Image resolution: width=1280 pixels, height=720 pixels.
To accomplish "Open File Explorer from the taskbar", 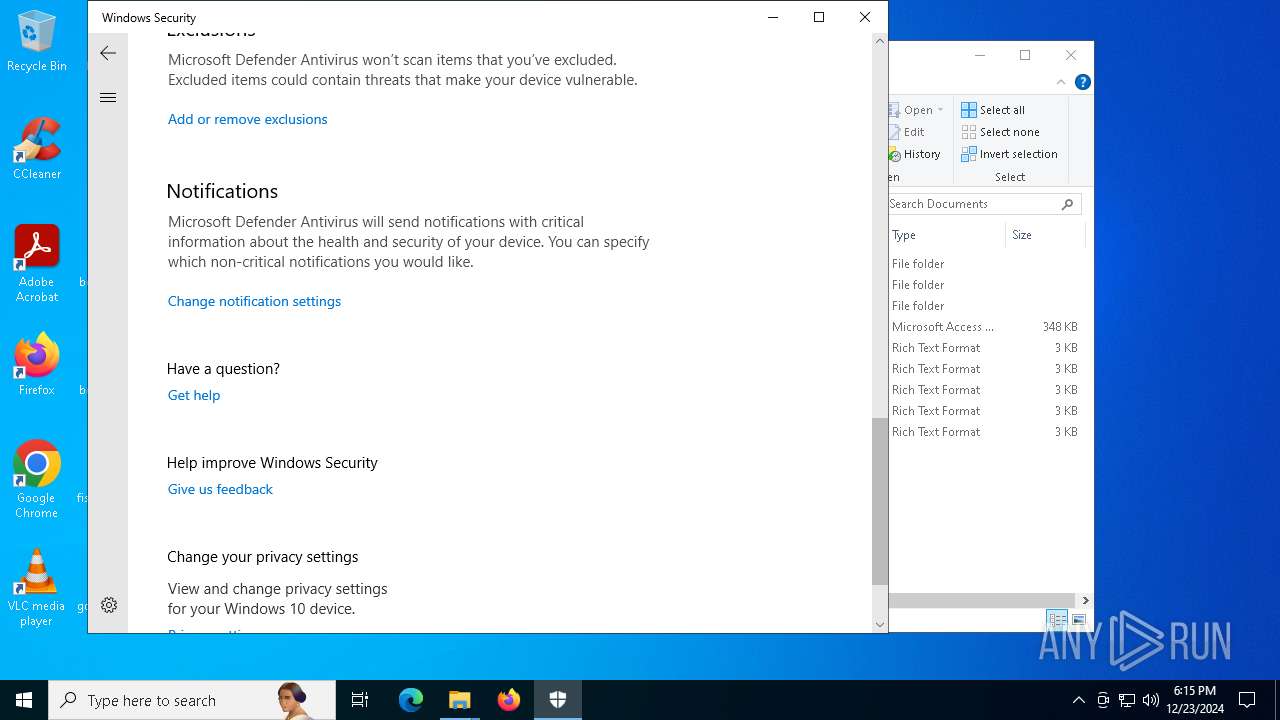I will 460,700.
